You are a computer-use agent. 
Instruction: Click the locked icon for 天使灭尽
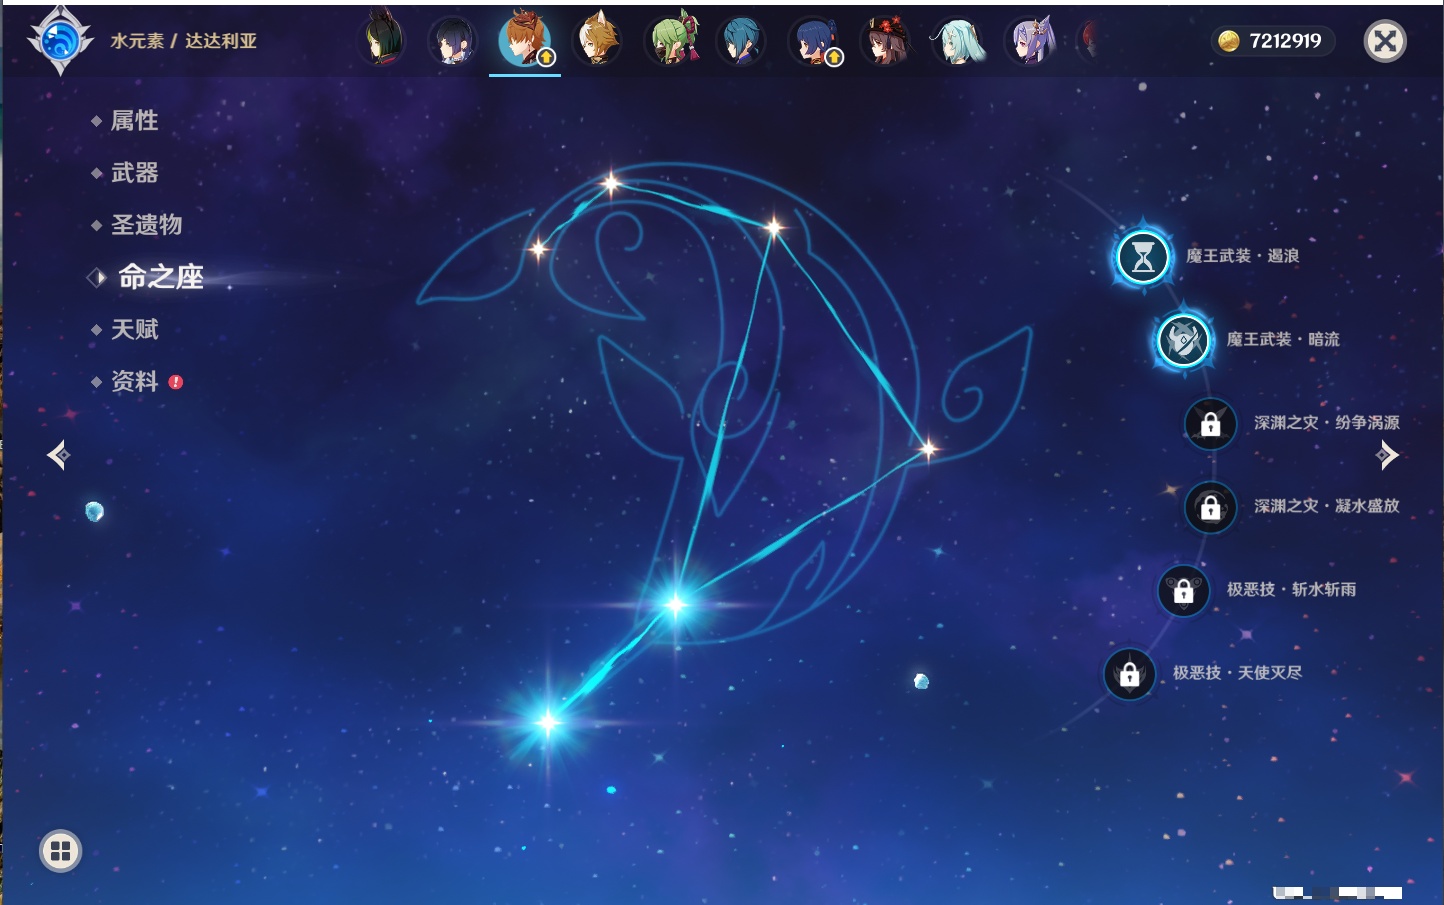coord(1130,674)
